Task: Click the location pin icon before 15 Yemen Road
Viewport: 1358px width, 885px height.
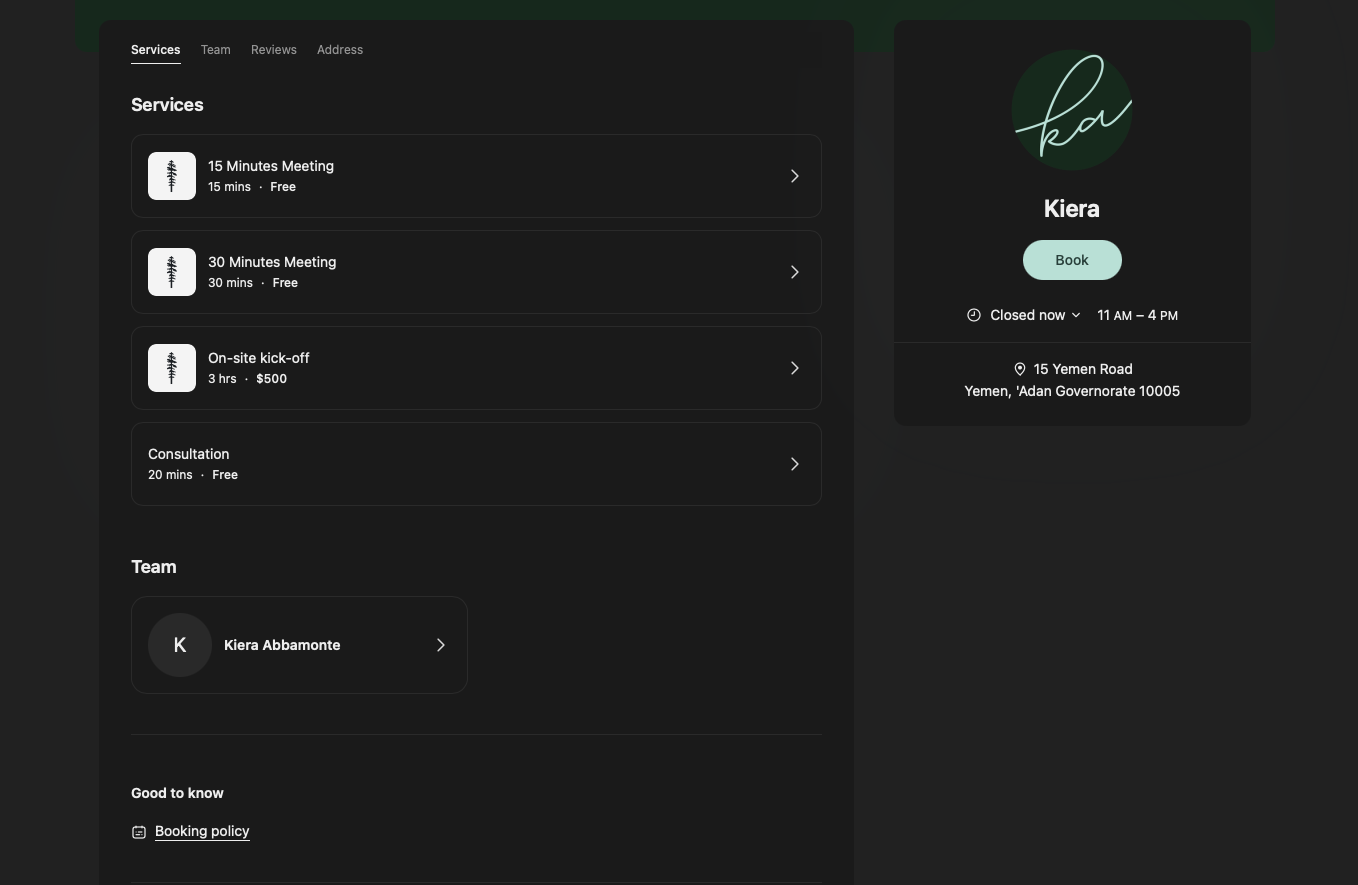Action: pos(1020,369)
